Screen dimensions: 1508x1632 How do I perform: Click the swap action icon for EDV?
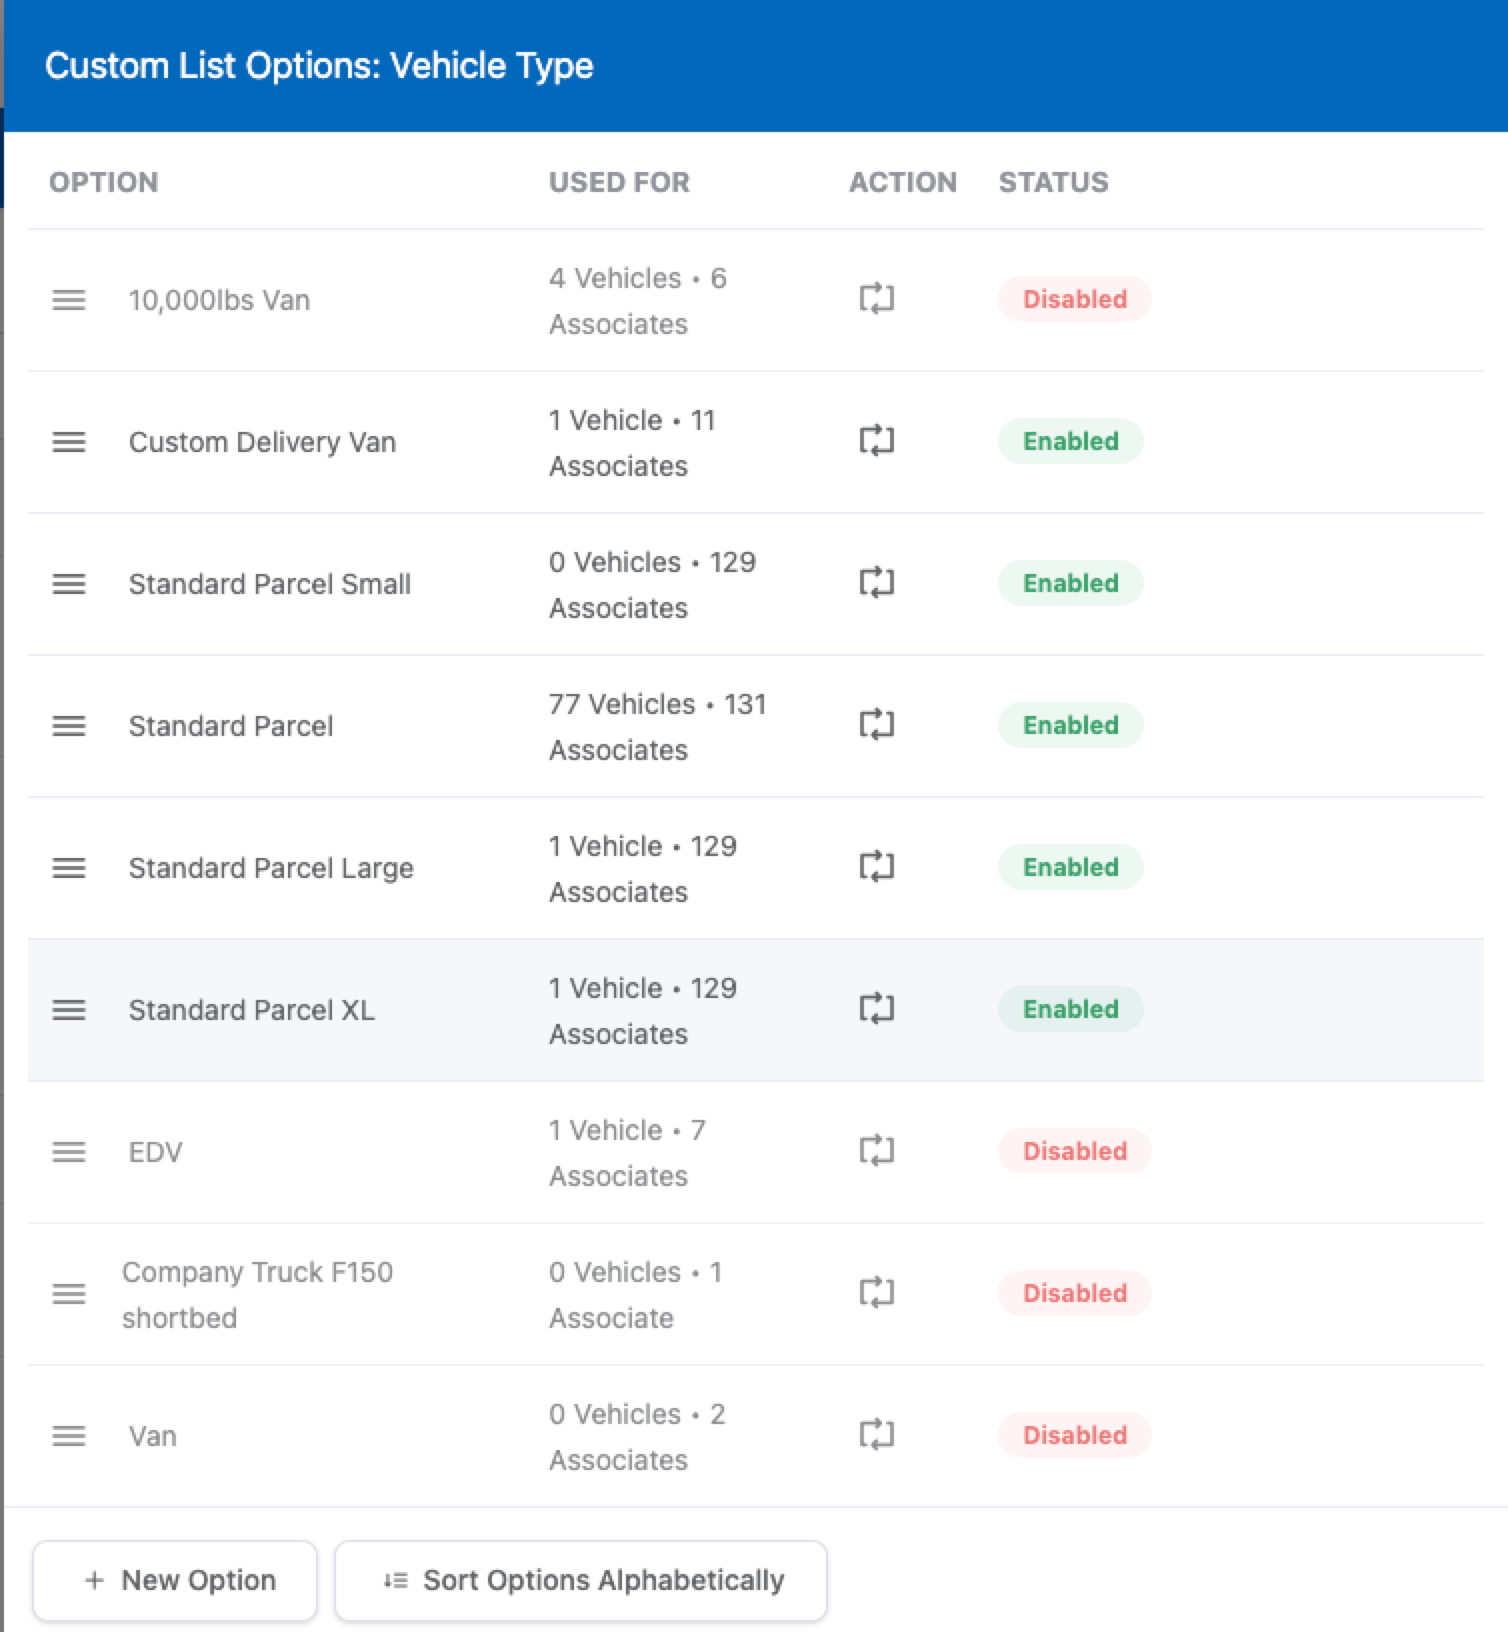click(x=876, y=1151)
